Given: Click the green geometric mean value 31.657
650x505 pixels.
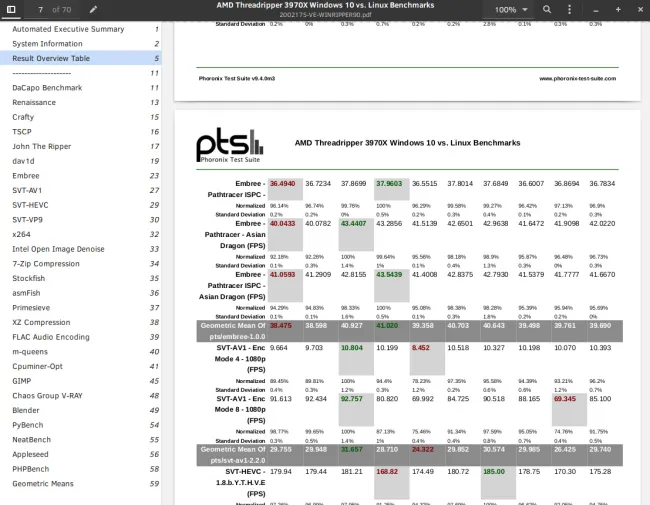Looking at the screenshot, I should [x=352, y=449].
